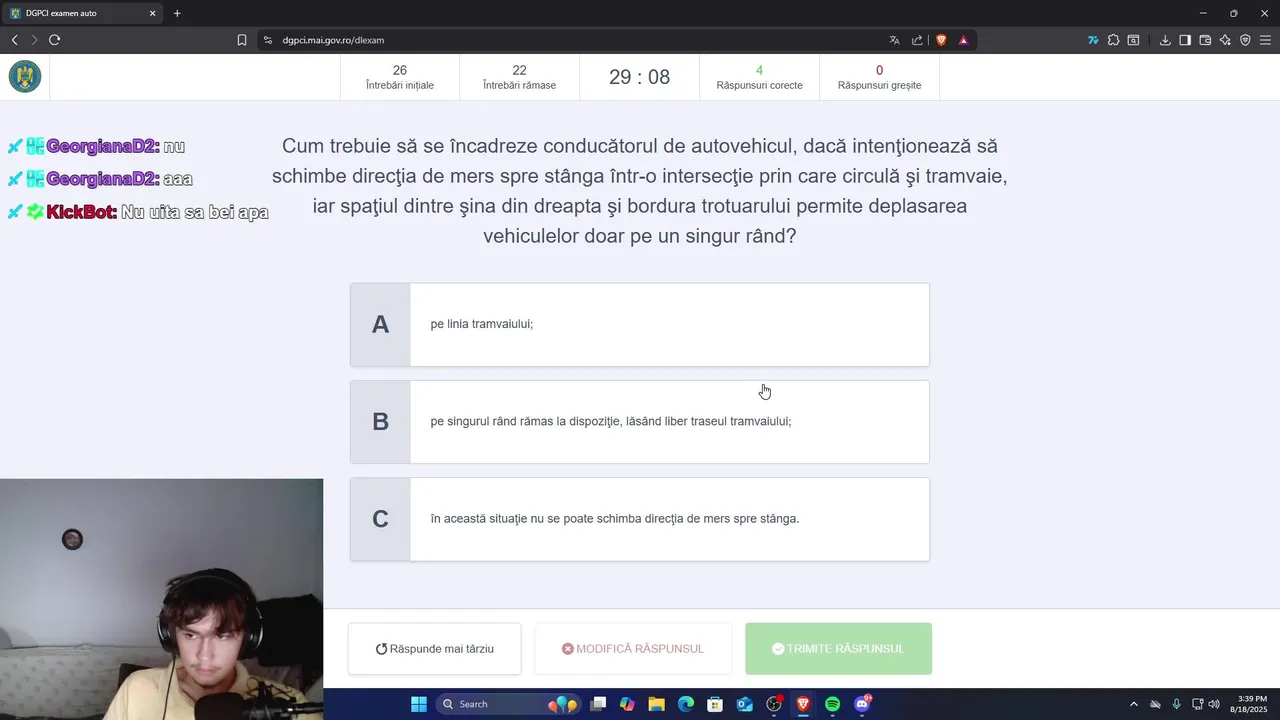This screenshot has height=720, width=1280.
Task: Click the Întrebări rămase counter showing 22
Action: tap(519, 77)
